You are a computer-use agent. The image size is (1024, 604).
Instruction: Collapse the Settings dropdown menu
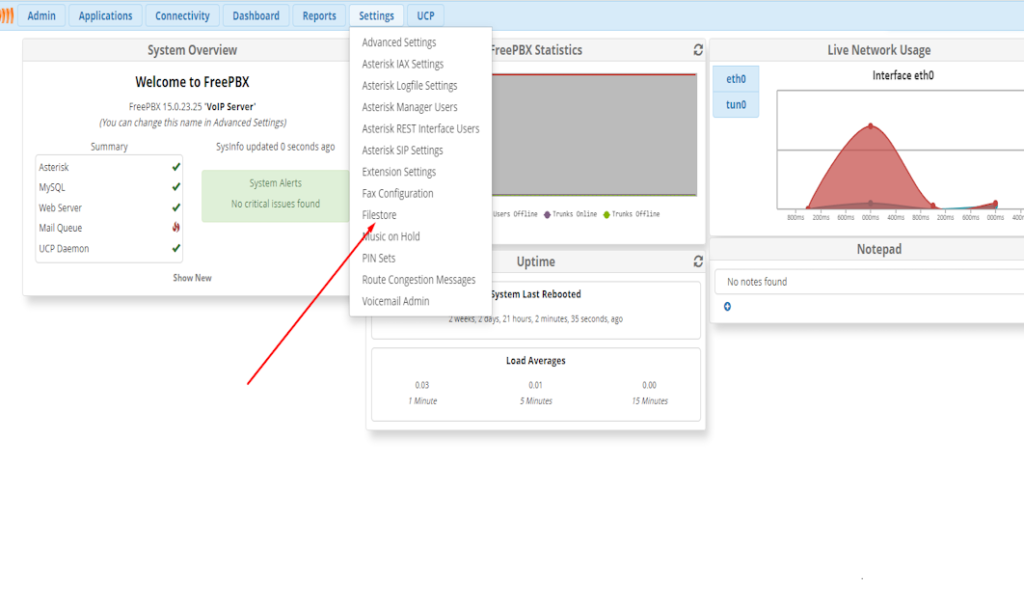click(376, 16)
